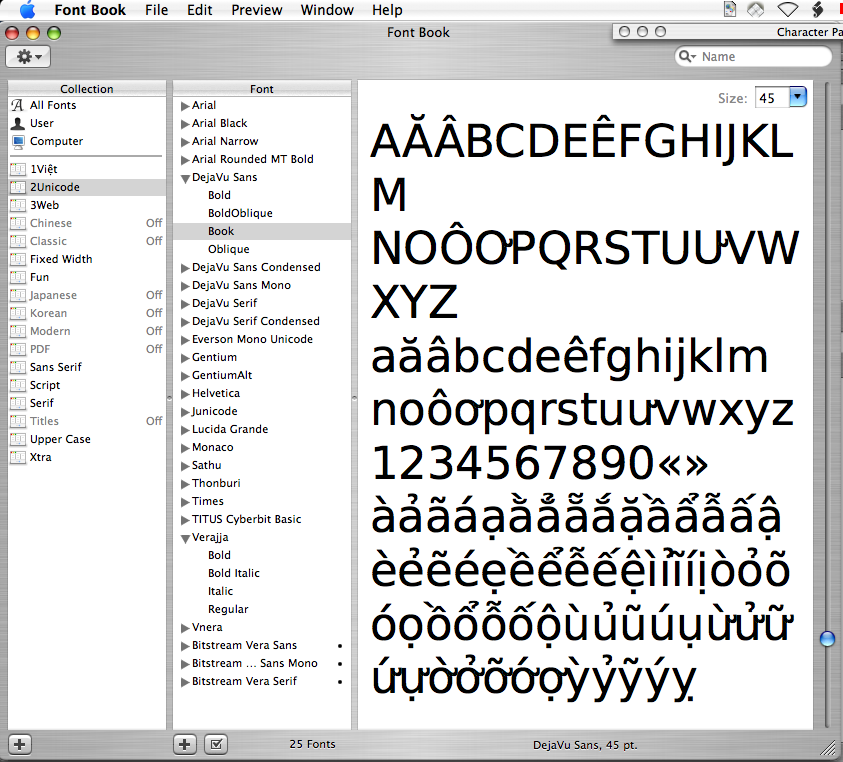The width and height of the screenshot is (843, 762).
Task: Click the PDF collection icon
Action: [18, 350]
